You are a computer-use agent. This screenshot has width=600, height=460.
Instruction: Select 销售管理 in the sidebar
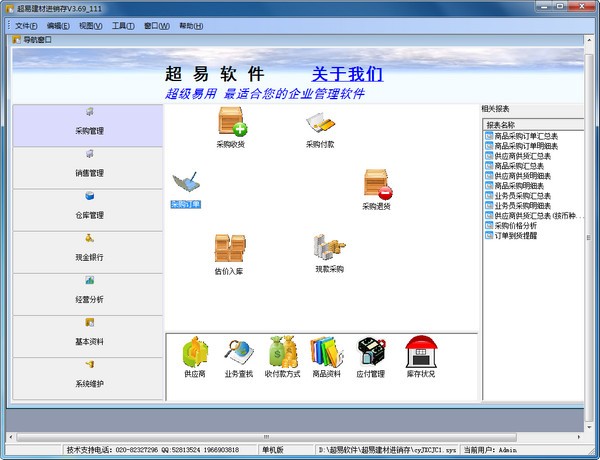(x=88, y=168)
